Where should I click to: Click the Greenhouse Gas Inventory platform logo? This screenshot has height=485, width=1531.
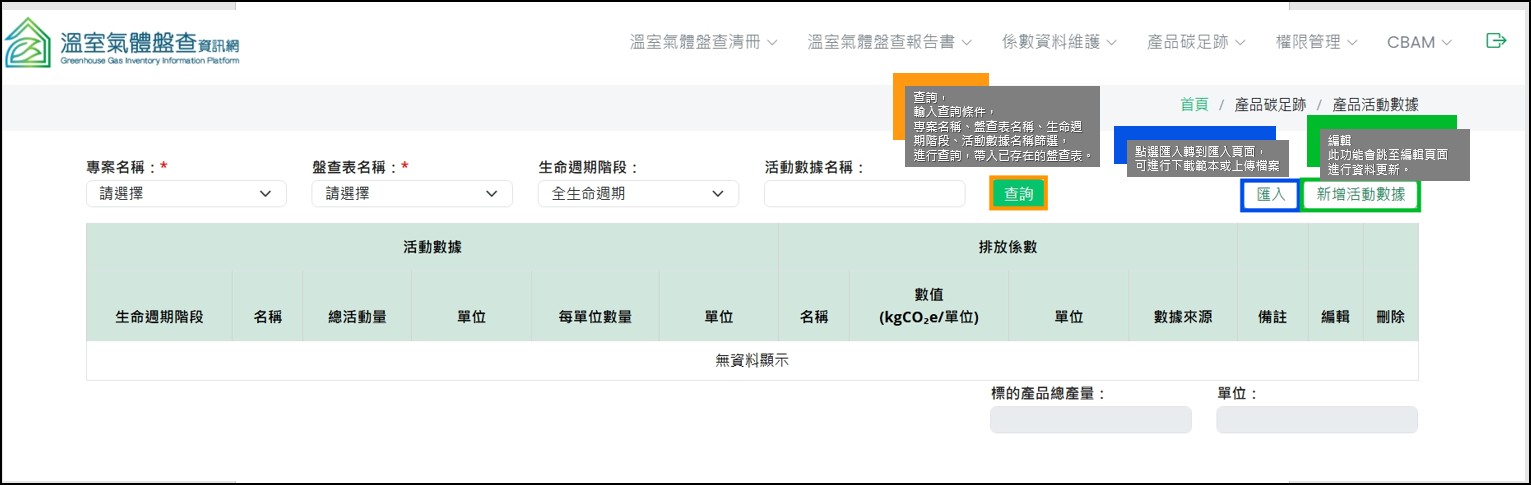(x=122, y=43)
